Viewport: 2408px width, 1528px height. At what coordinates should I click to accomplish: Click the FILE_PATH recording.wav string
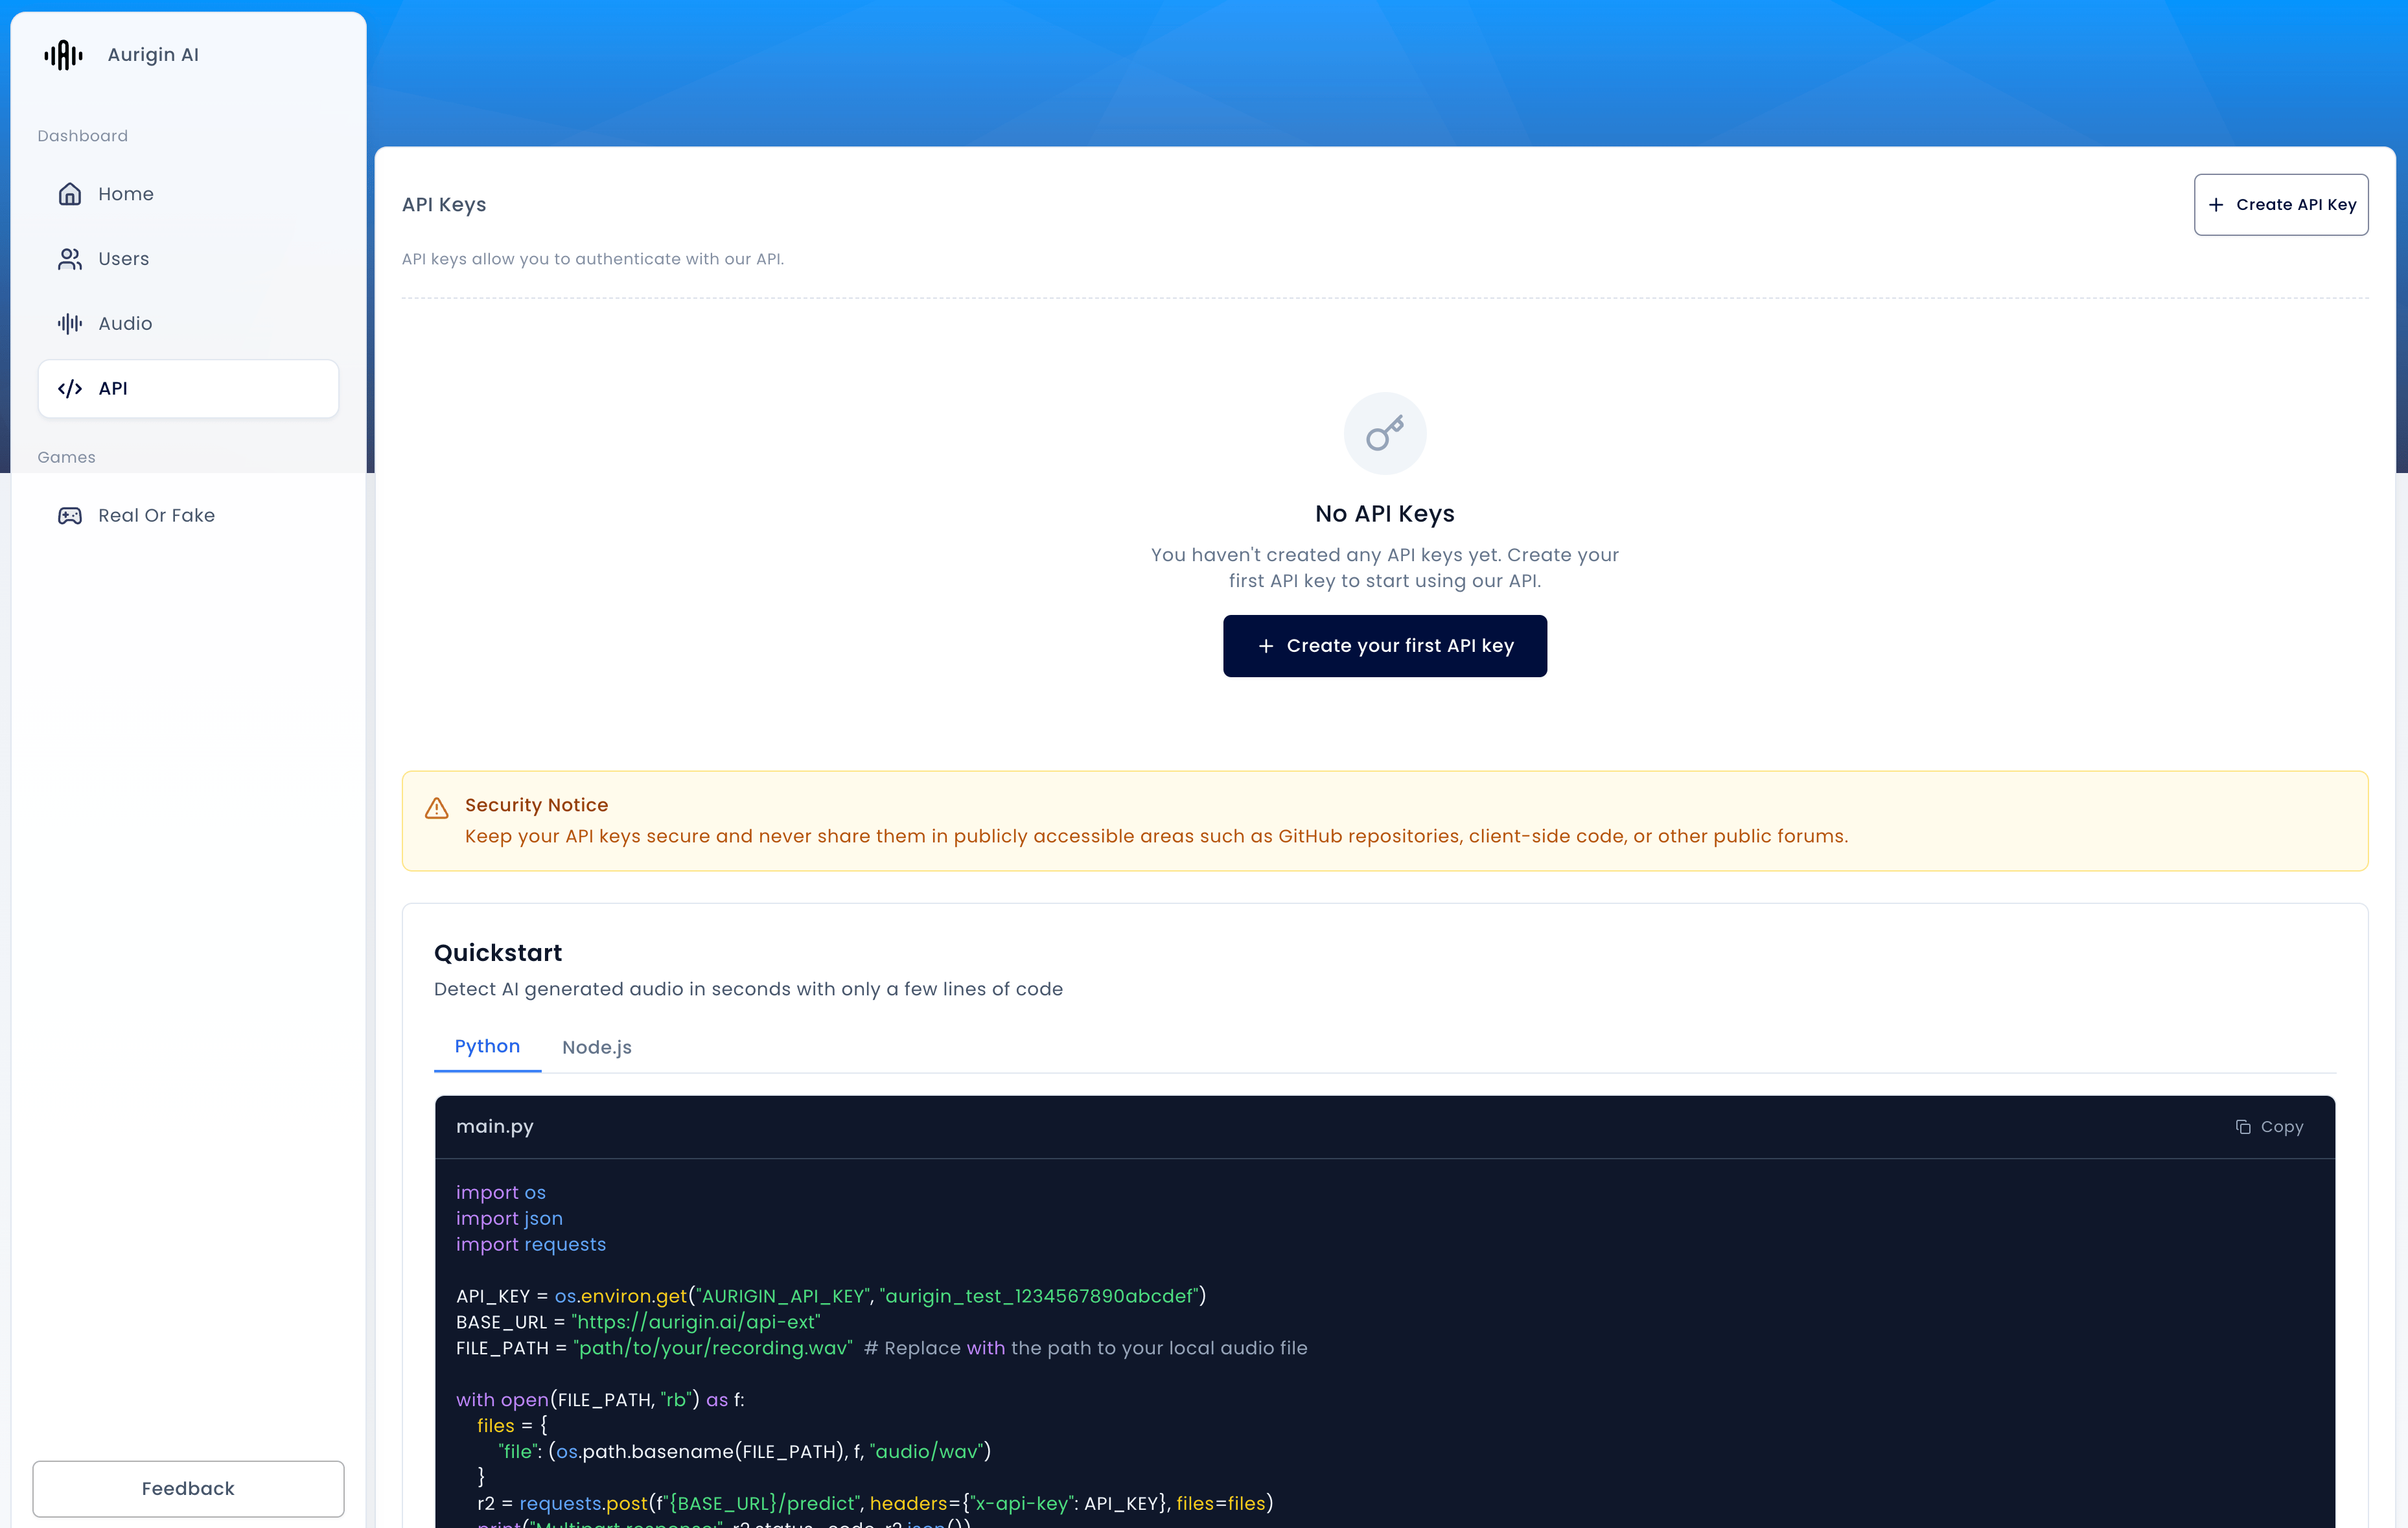[713, 1348]
